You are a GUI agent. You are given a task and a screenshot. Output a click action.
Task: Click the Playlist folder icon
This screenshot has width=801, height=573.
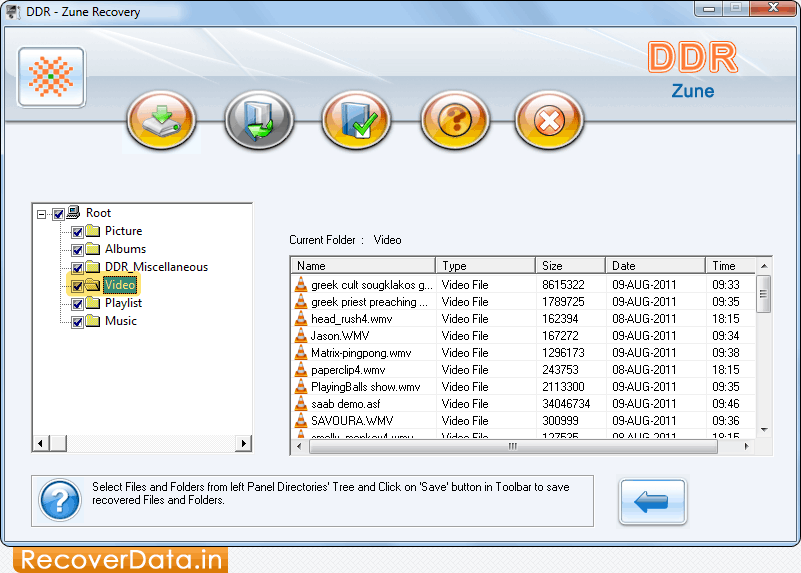click(x=92, y=303)
